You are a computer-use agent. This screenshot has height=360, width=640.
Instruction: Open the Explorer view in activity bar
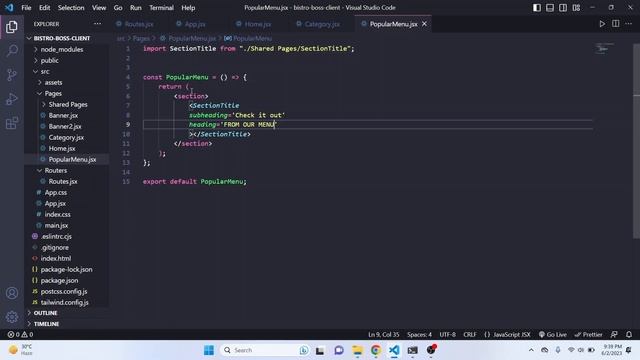pos(12,27)
